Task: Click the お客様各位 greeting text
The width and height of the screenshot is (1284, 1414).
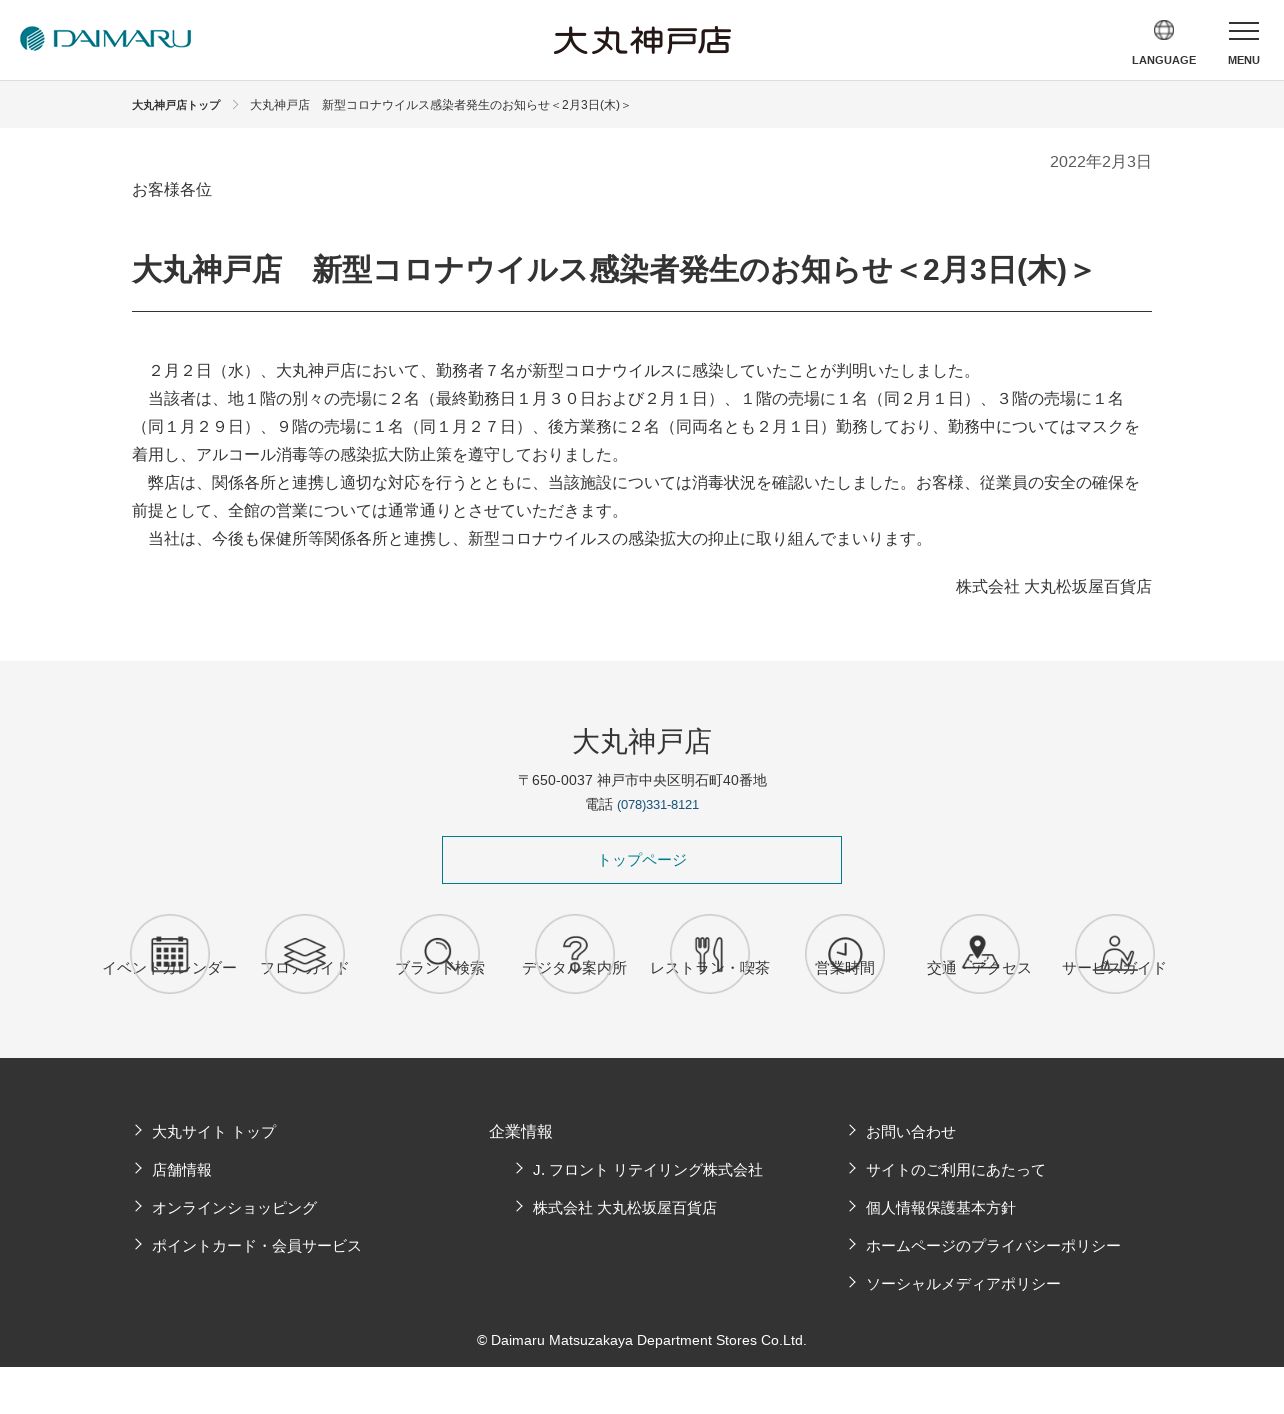Action: click(x=172, y=190)
